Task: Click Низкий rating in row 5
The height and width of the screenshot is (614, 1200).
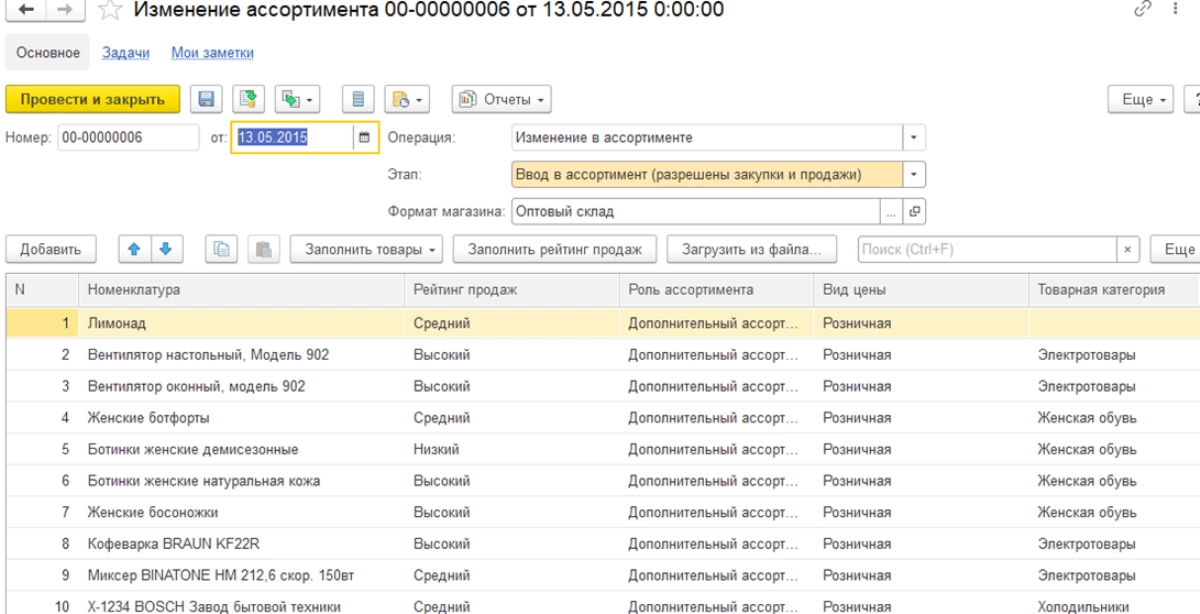Action: [437, 449]
